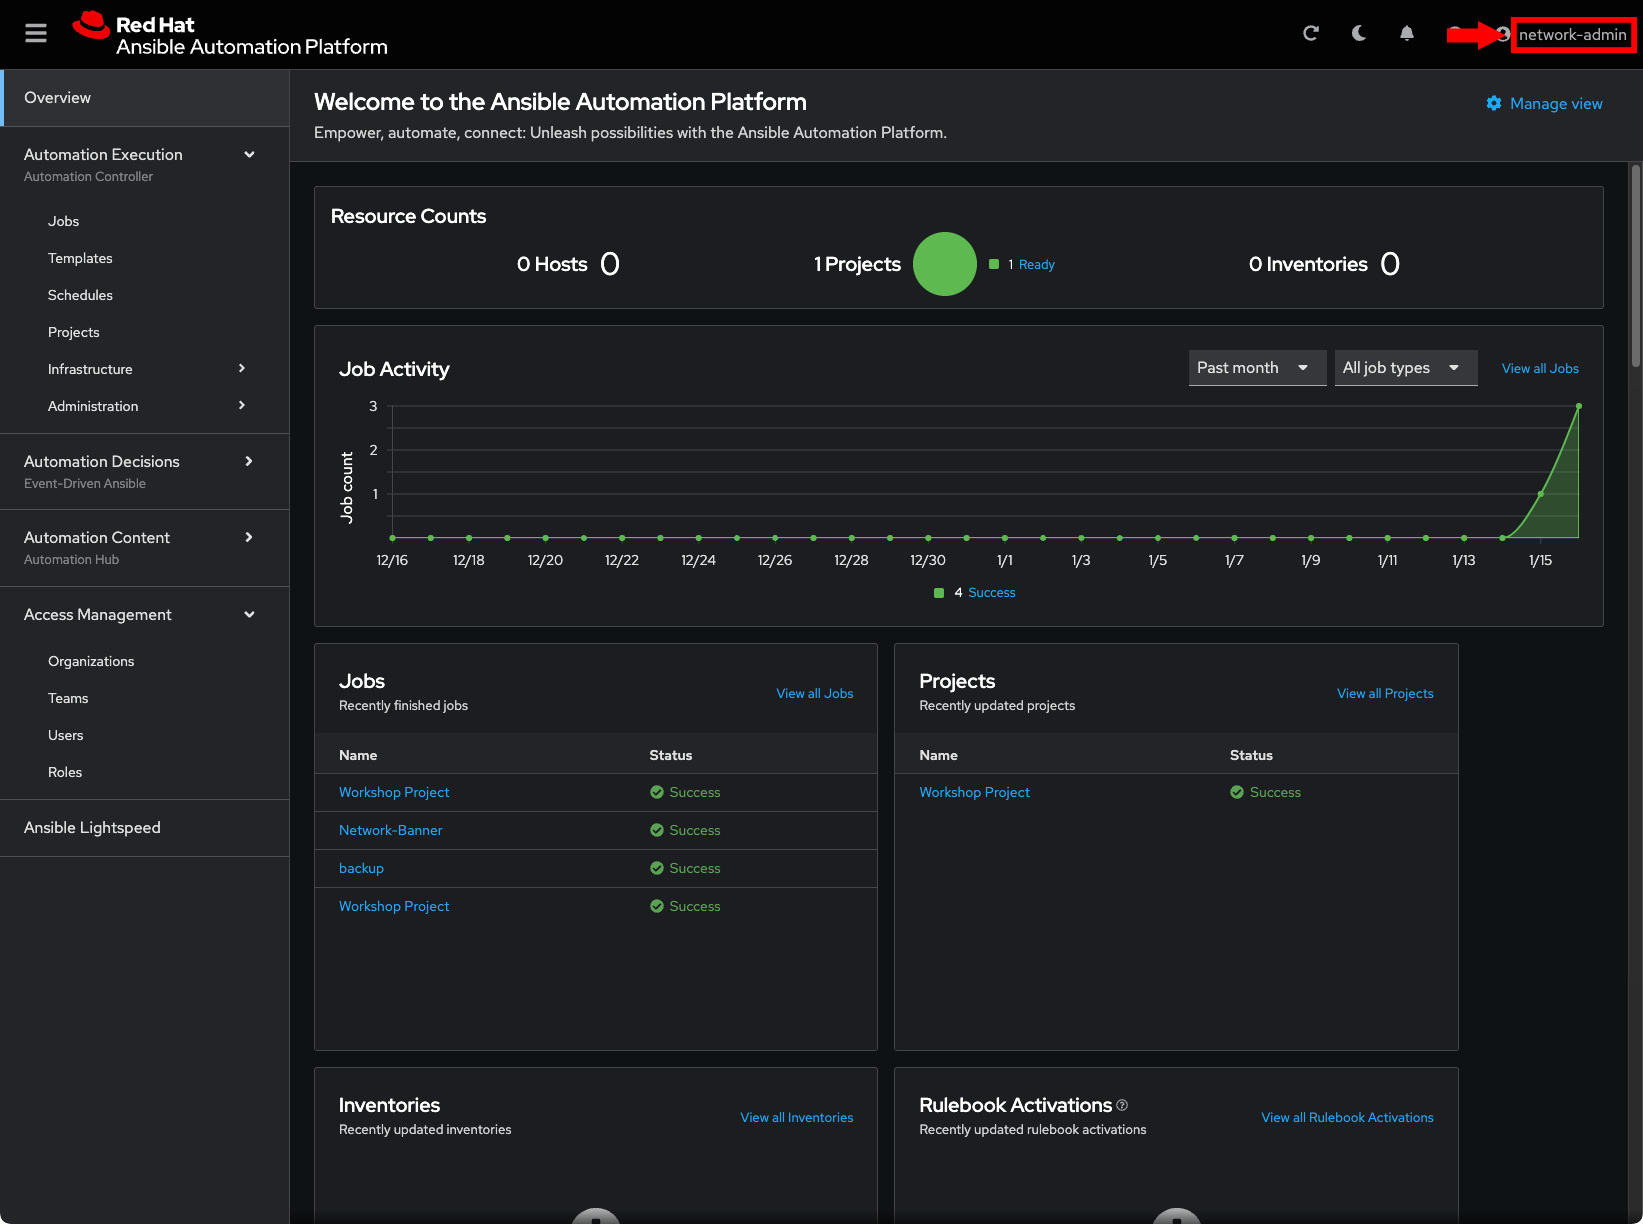1643x1224 pixels.
Task: Click the Rulebook Activations help icon
Action: [1122, 1105]
